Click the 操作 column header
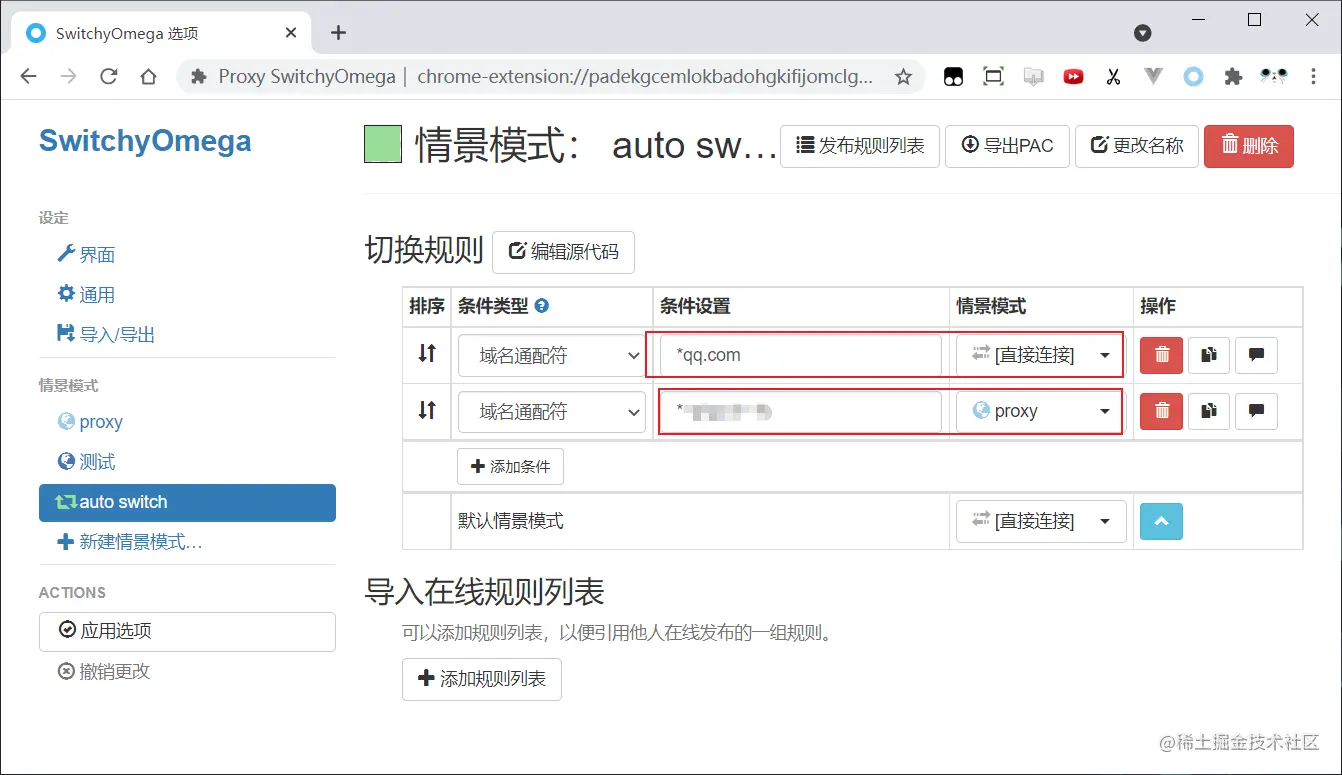This screenshot has height=775, width=1342. click(1158, 306)
